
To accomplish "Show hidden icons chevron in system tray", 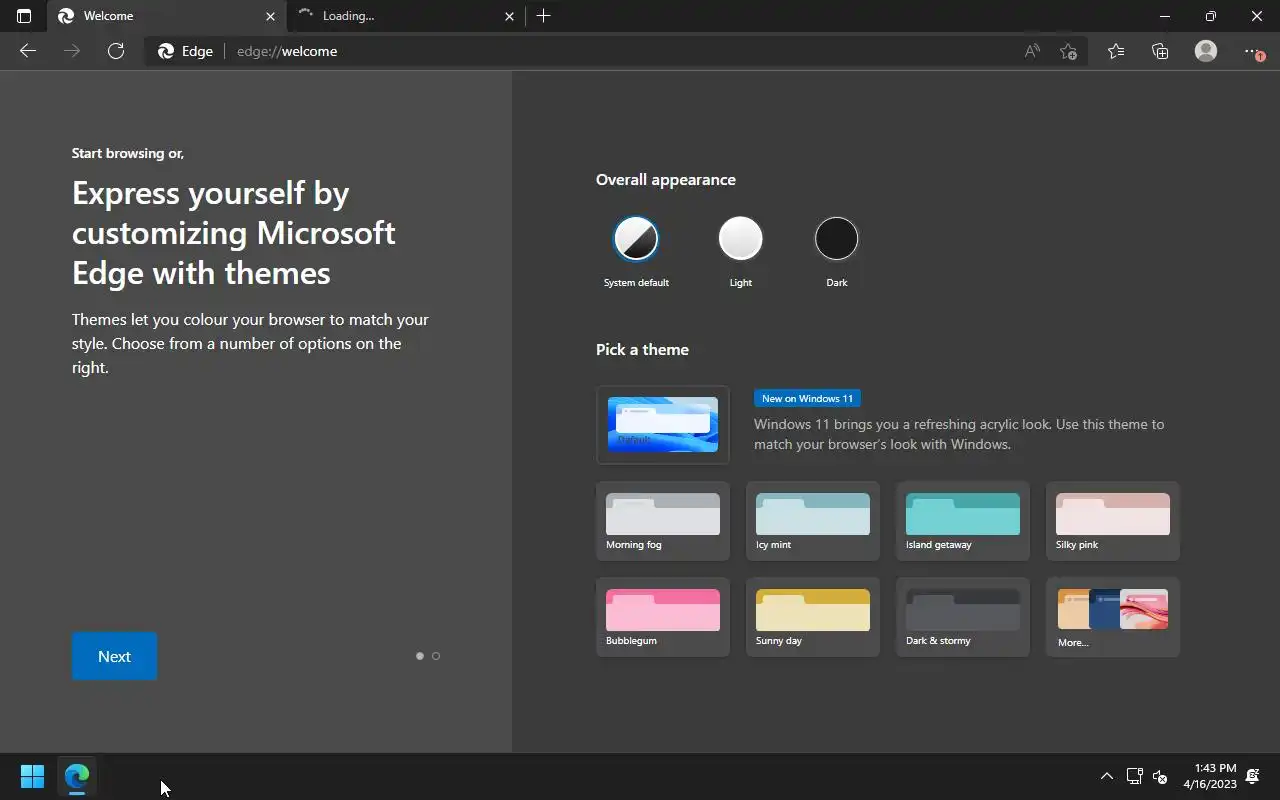I will (x=1106, y=776).
